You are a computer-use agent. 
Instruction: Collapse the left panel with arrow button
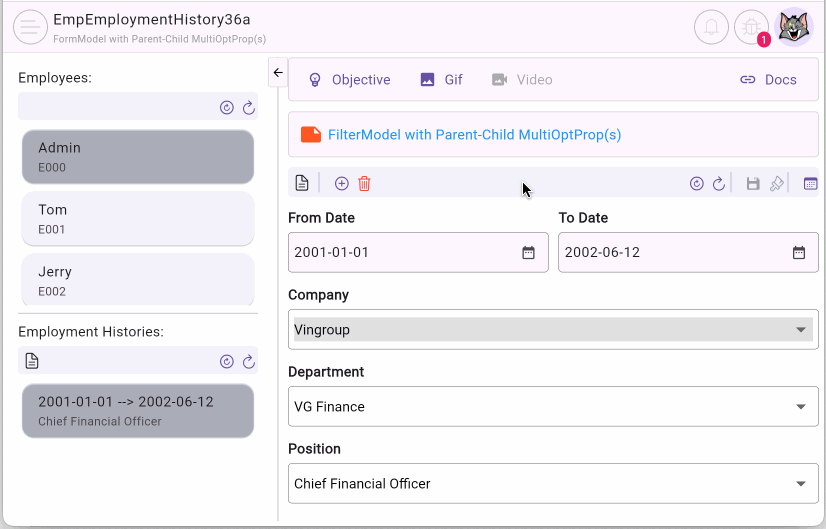point(278,72)
